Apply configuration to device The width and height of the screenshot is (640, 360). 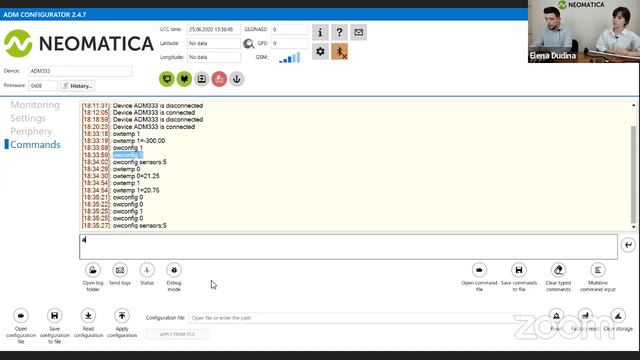pos(122,316)
